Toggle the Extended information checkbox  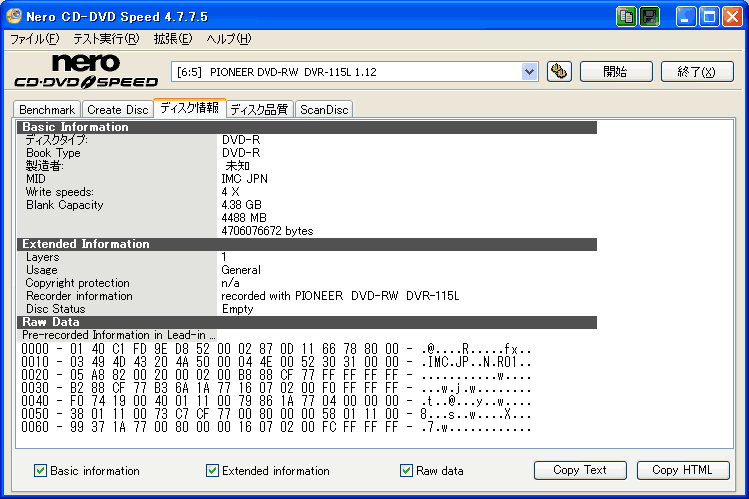point(213,470)
